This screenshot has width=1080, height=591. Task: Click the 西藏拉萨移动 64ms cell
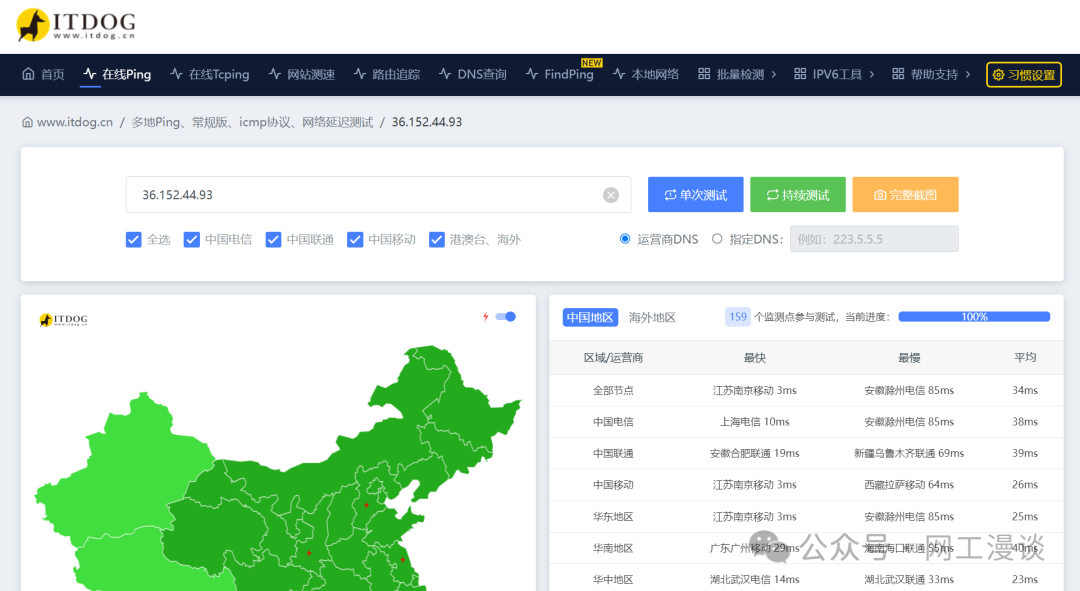point(909,485)
